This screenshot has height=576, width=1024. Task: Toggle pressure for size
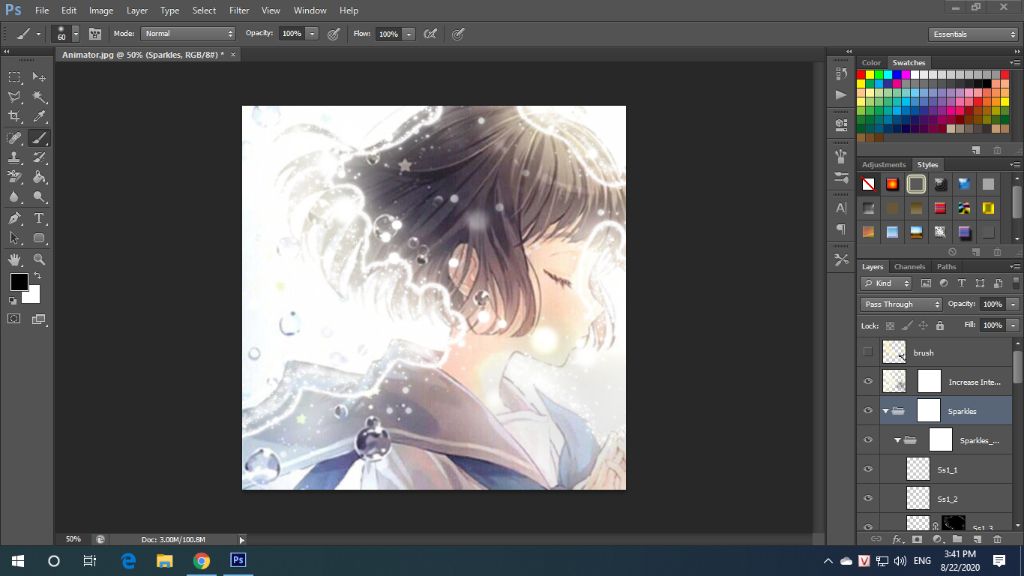tap(458, 34)
